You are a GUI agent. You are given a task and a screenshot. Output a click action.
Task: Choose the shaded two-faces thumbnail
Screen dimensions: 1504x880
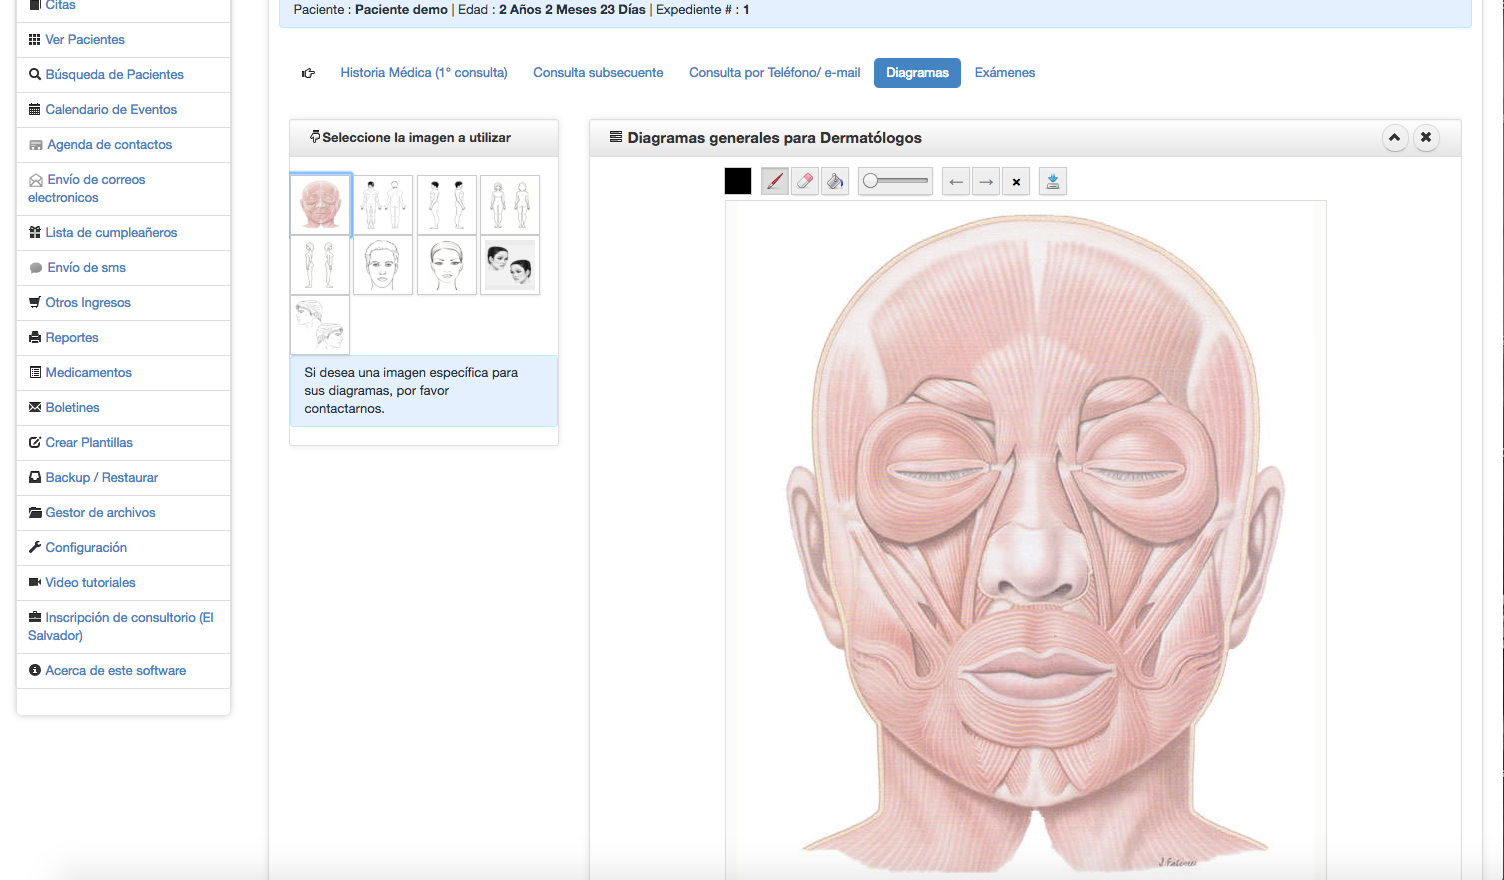tap(510, 265)
